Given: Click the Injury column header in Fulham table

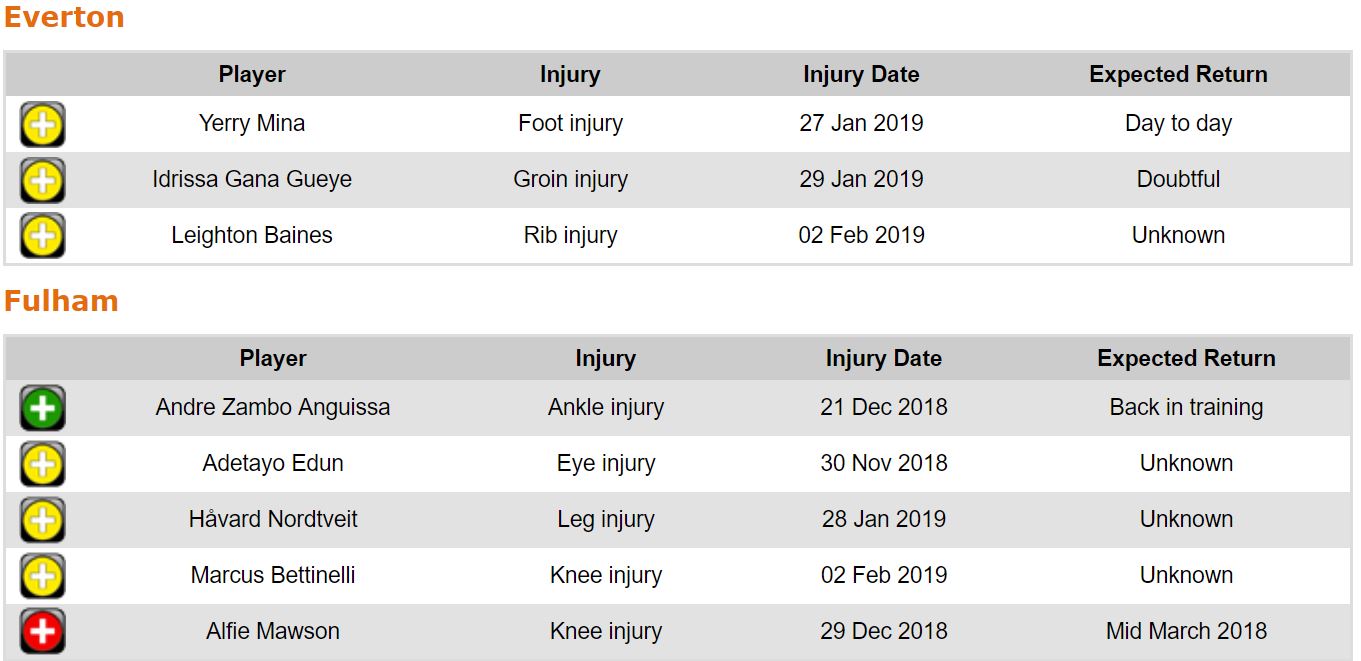Looking at the screenshot, I should (605, 358).
